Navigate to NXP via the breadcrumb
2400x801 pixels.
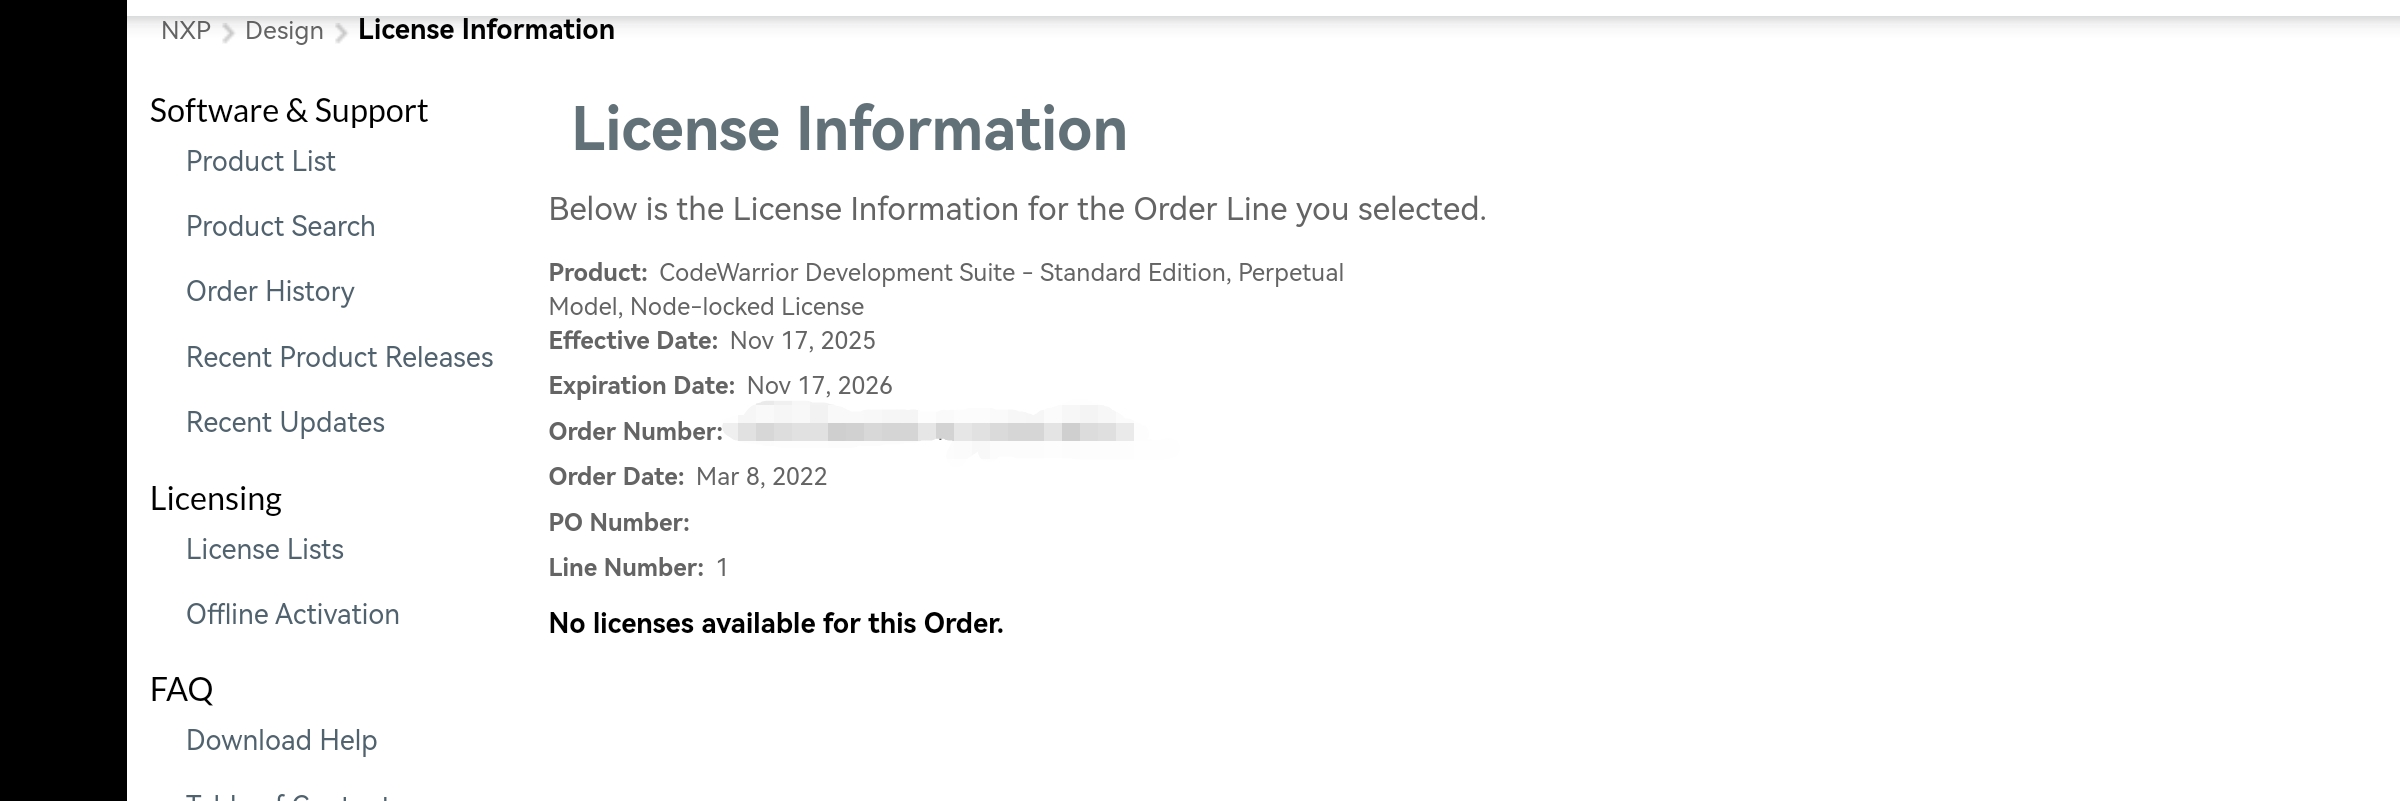pos(187,30)
